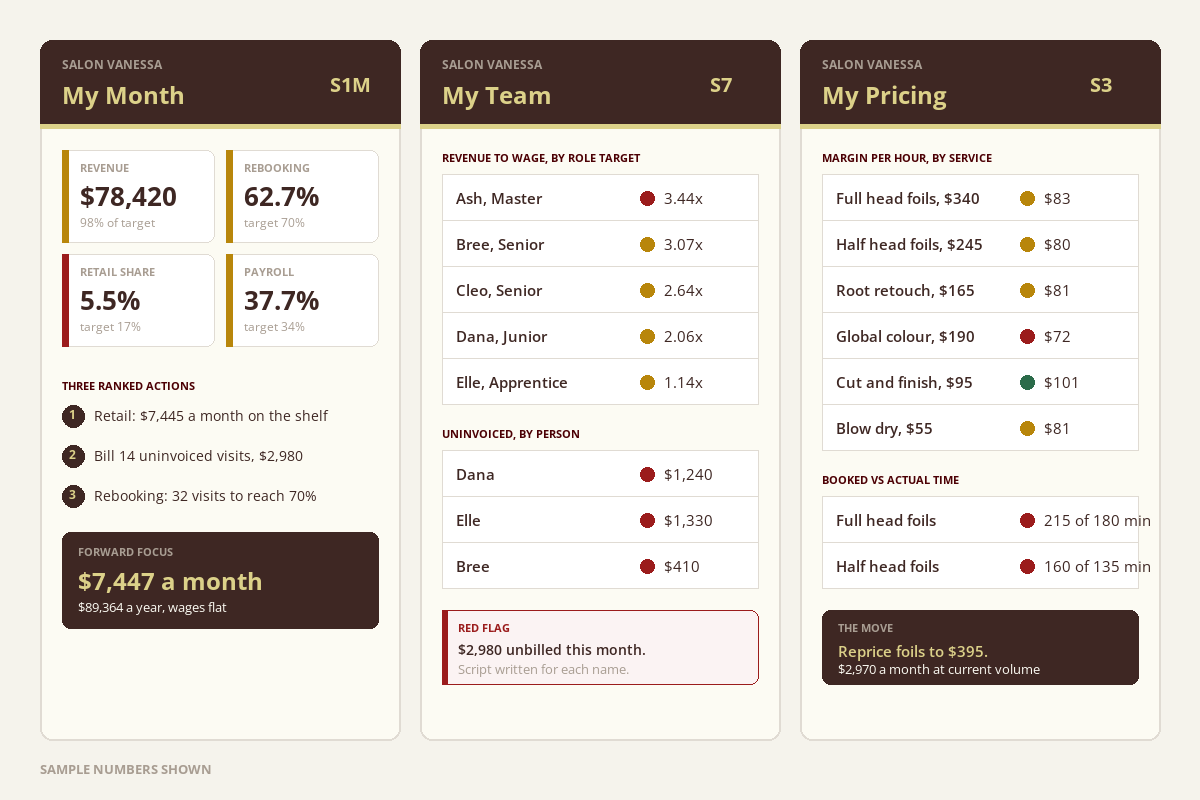Click the 3.07x value for Bree

pos(683,244)
